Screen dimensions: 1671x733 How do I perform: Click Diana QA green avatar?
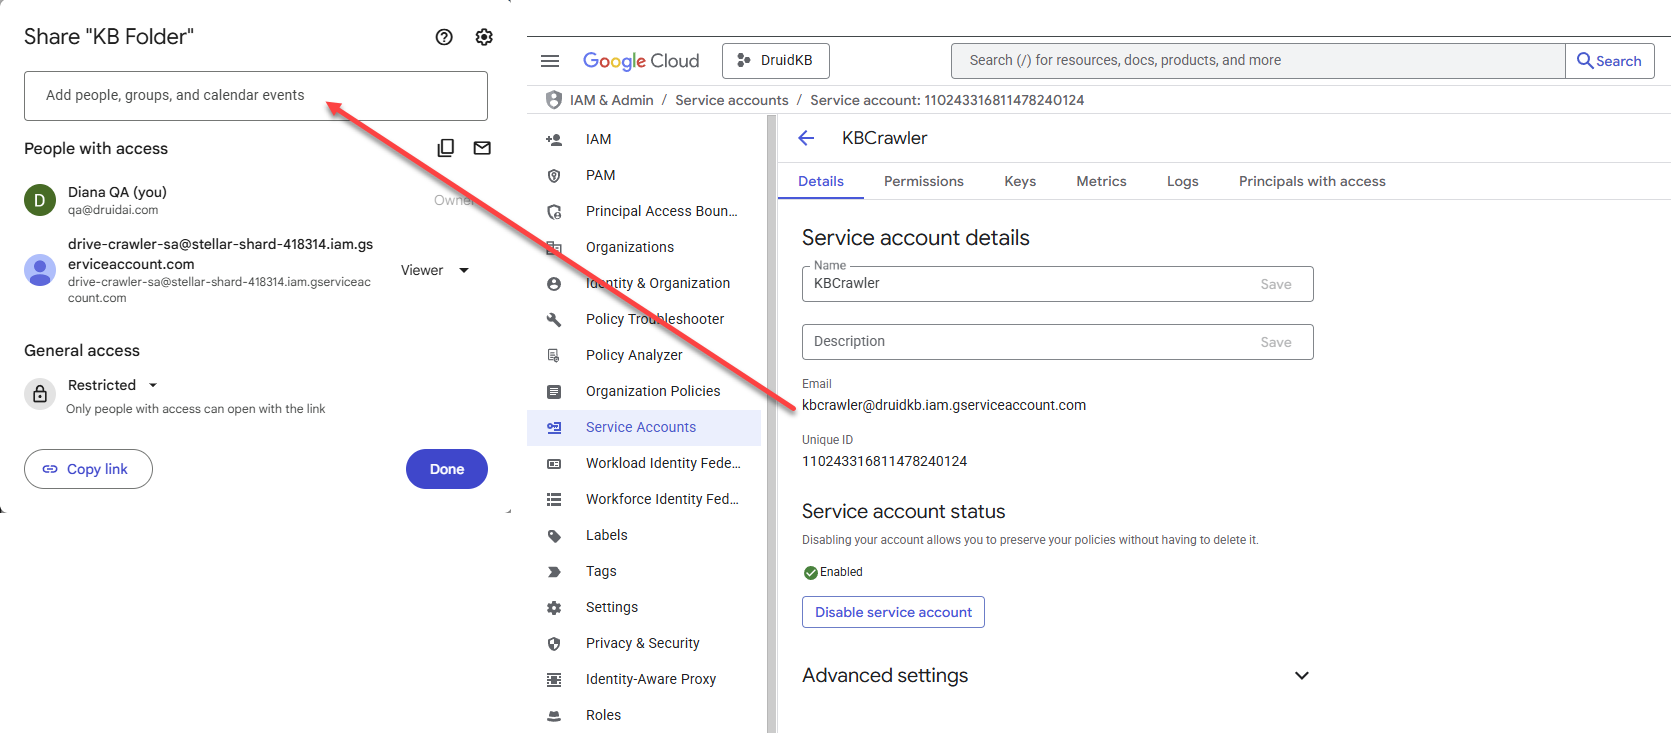pyautogui.click(x=40, y=200)
